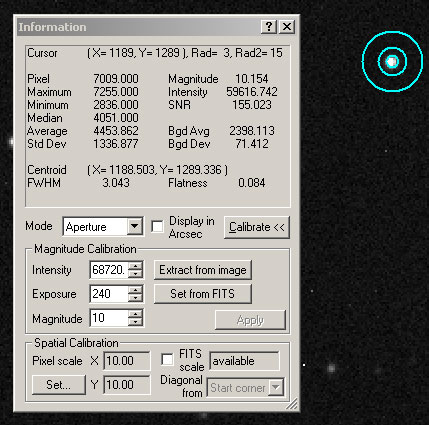
Task: Click the Calibrate << button
Action: click(x=257, y=227)
